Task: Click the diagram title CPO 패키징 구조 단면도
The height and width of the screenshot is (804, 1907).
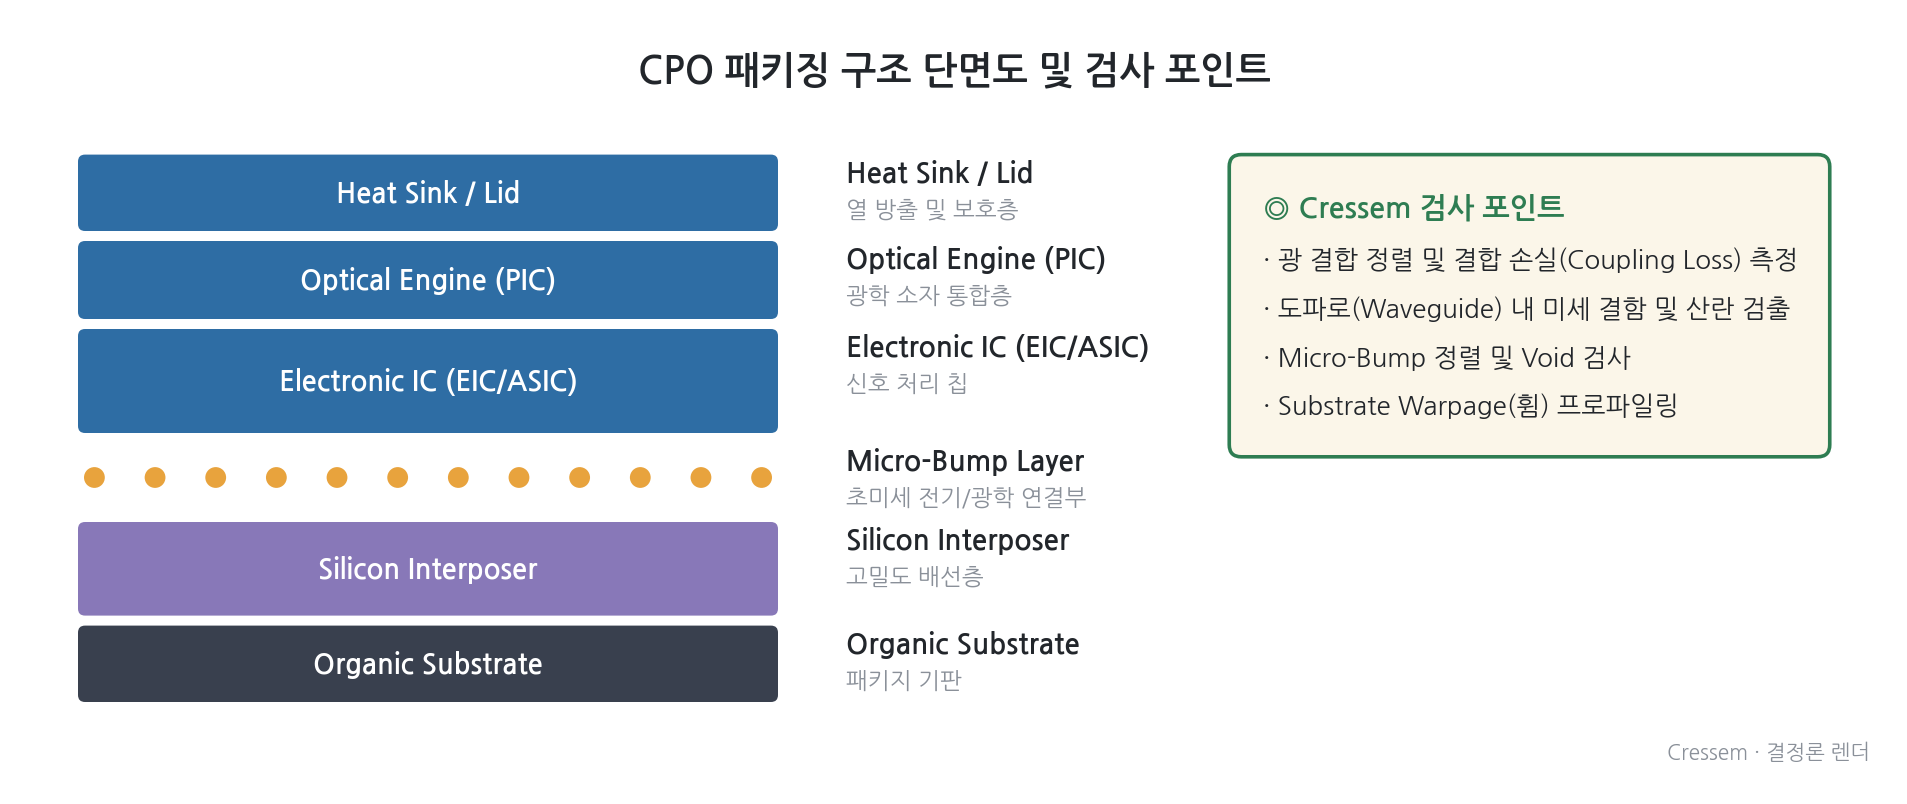Action: (954, 69)
